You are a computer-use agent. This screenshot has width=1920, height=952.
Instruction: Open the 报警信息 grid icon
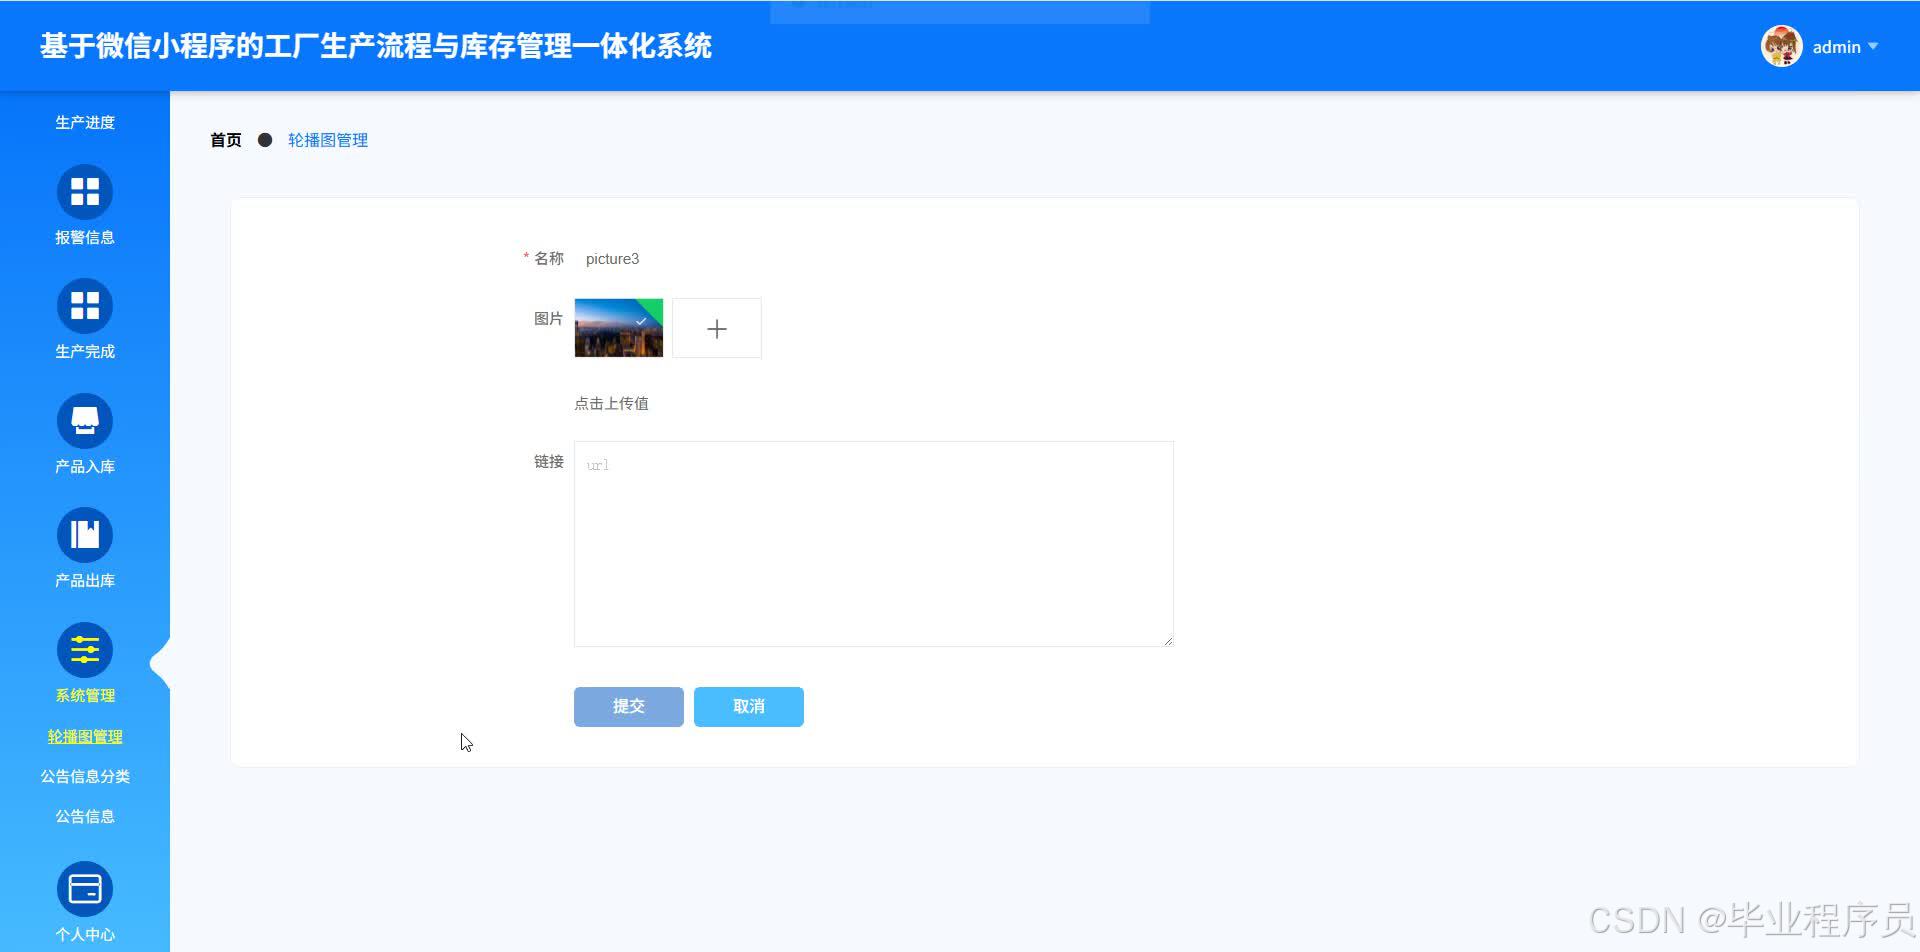[85, 192]
